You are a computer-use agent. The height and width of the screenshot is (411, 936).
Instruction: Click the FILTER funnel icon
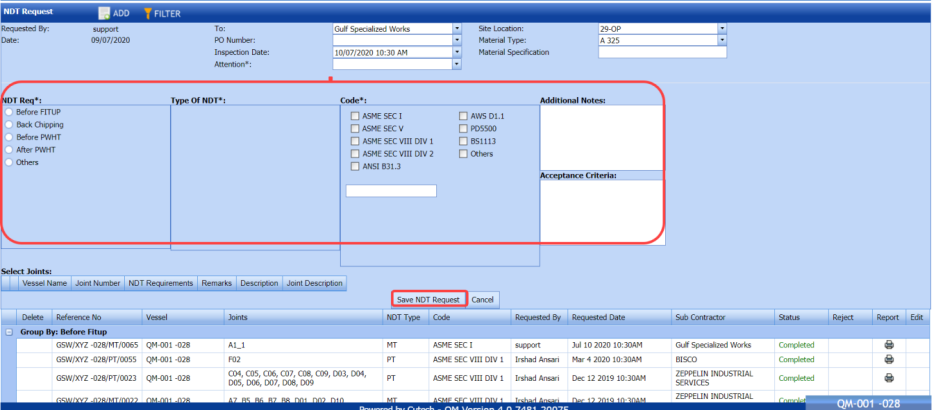coord(148,14)
